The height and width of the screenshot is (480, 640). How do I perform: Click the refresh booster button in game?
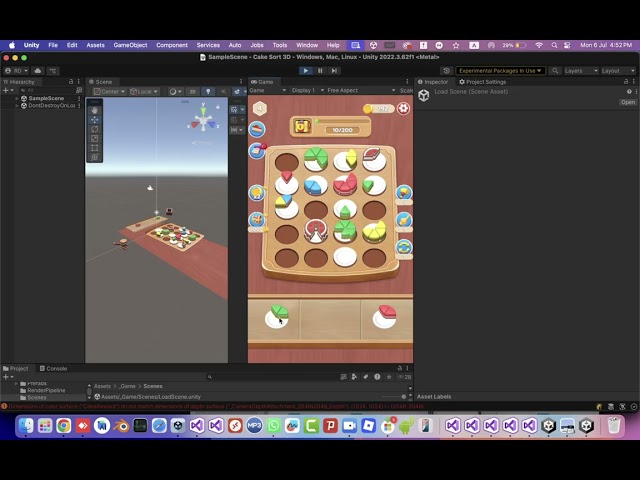(x=404, y=247)
